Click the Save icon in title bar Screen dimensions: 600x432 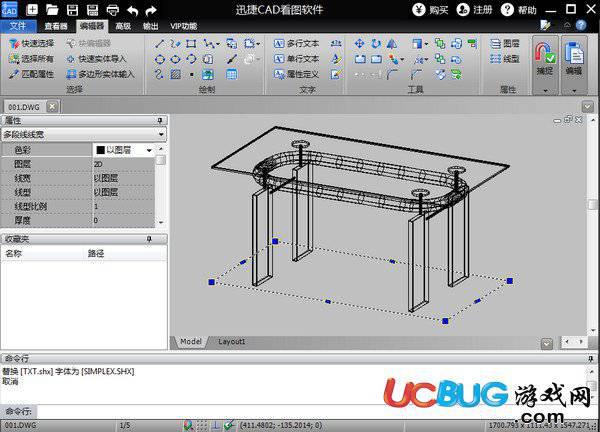tap(72, 10)
